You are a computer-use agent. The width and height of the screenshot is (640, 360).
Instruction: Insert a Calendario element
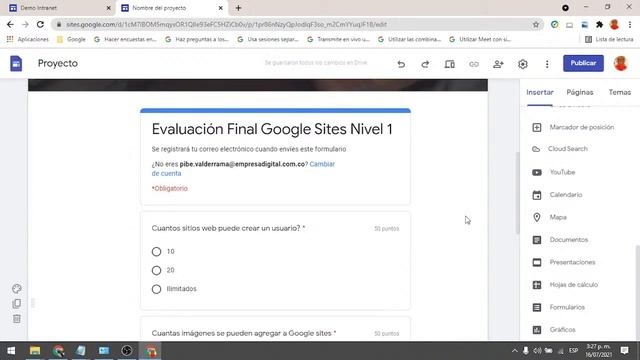557,195
